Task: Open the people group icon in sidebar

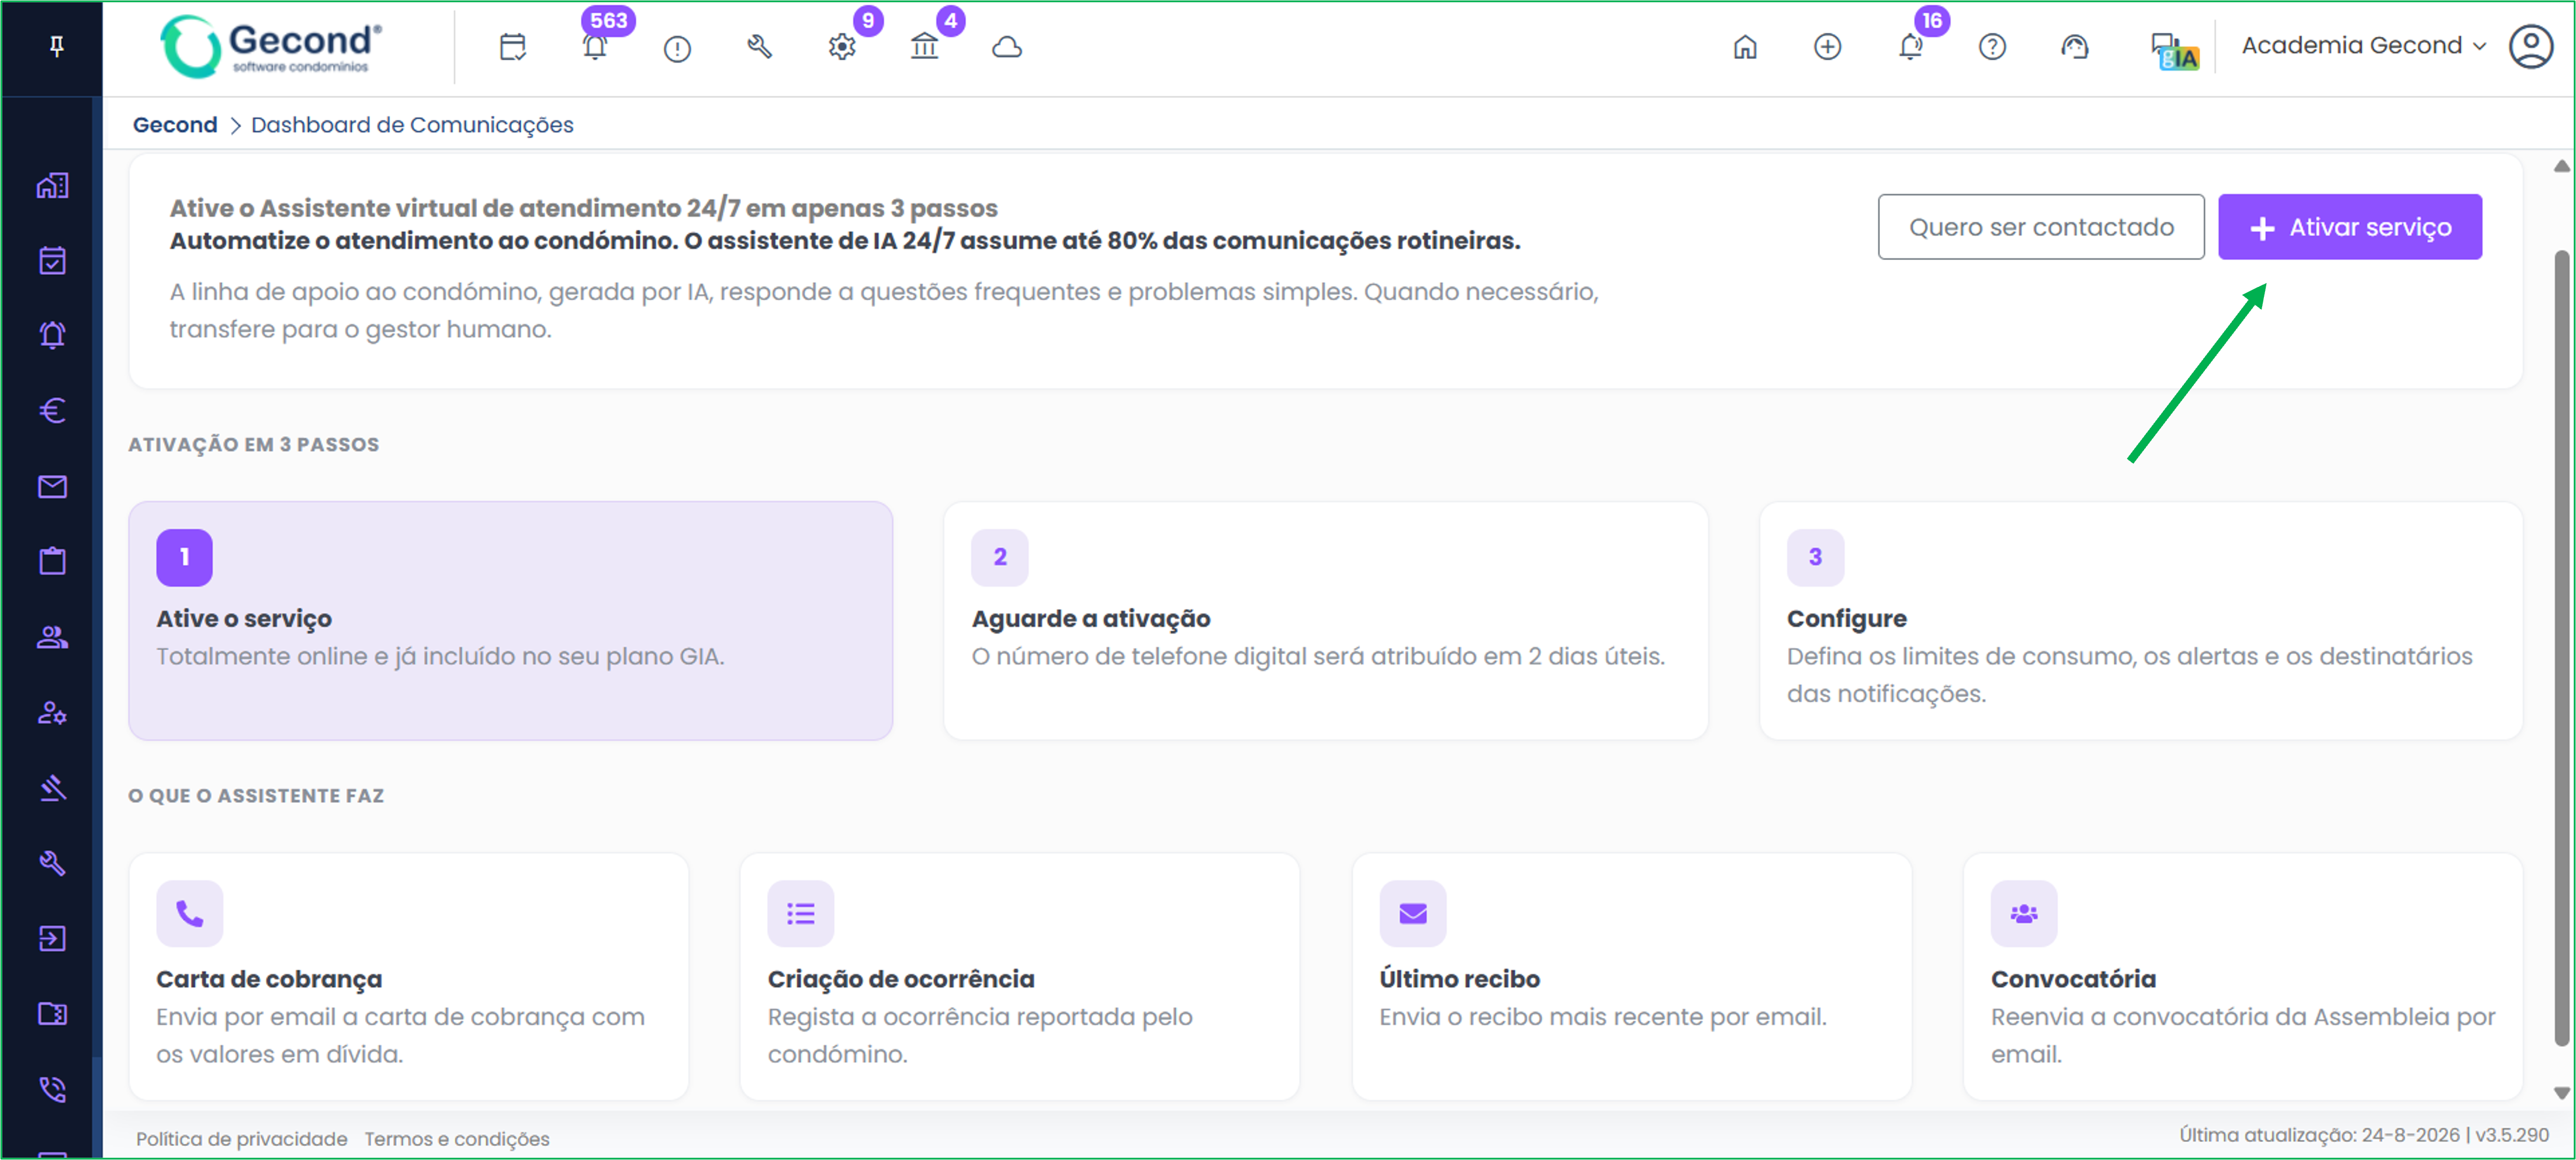Action: tap(53, 637)
